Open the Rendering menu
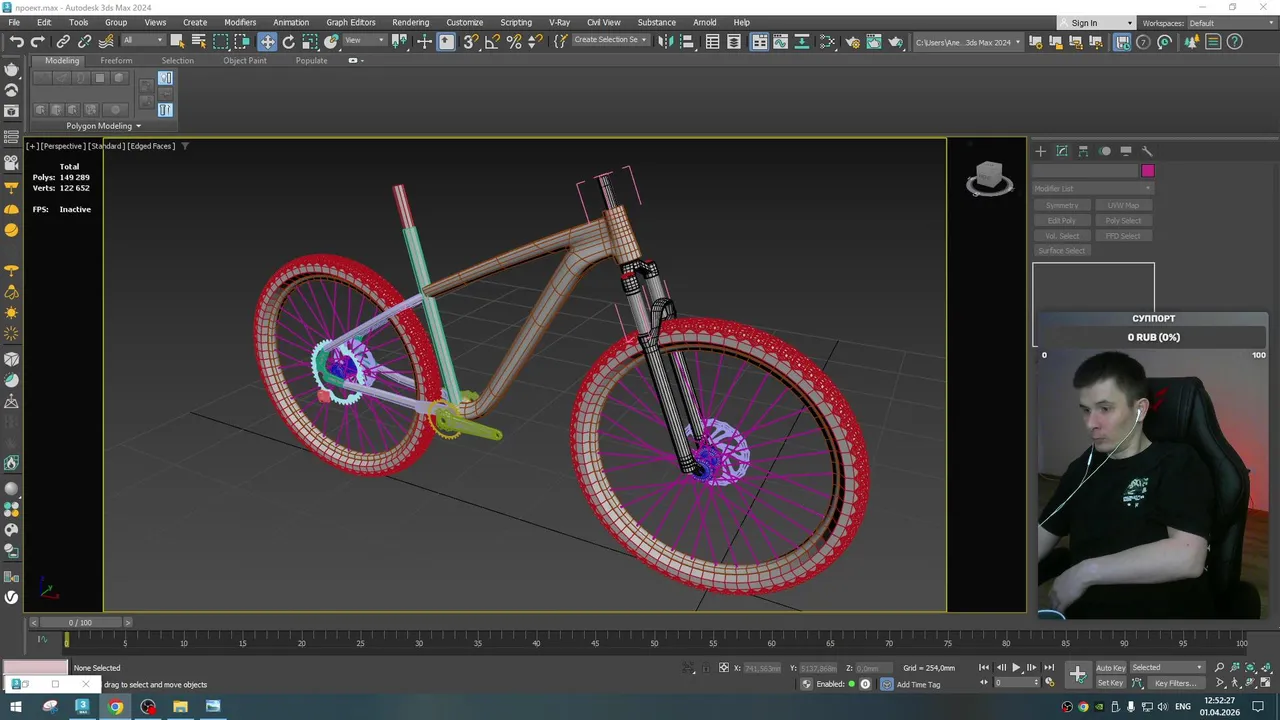 (x=411, y=22)
